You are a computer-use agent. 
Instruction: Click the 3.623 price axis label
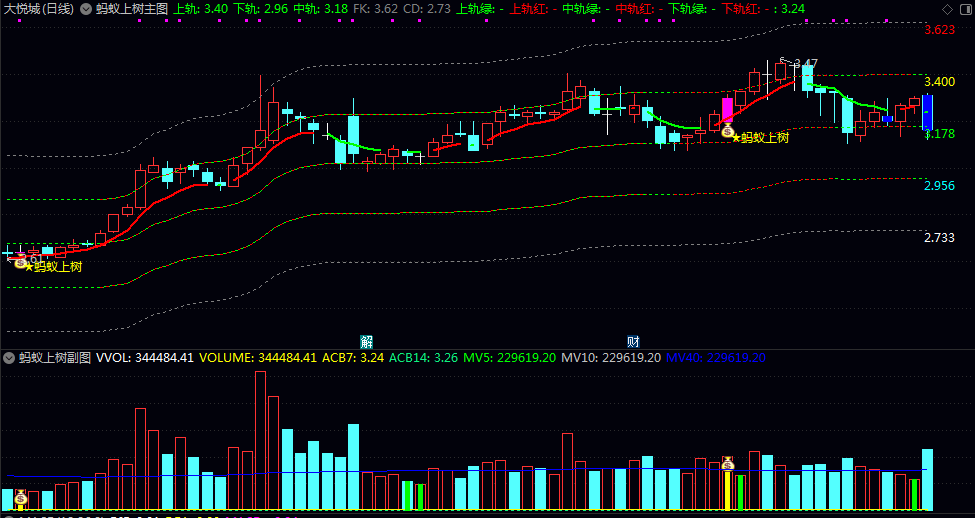pyautogui.click(x=940, y=30)
